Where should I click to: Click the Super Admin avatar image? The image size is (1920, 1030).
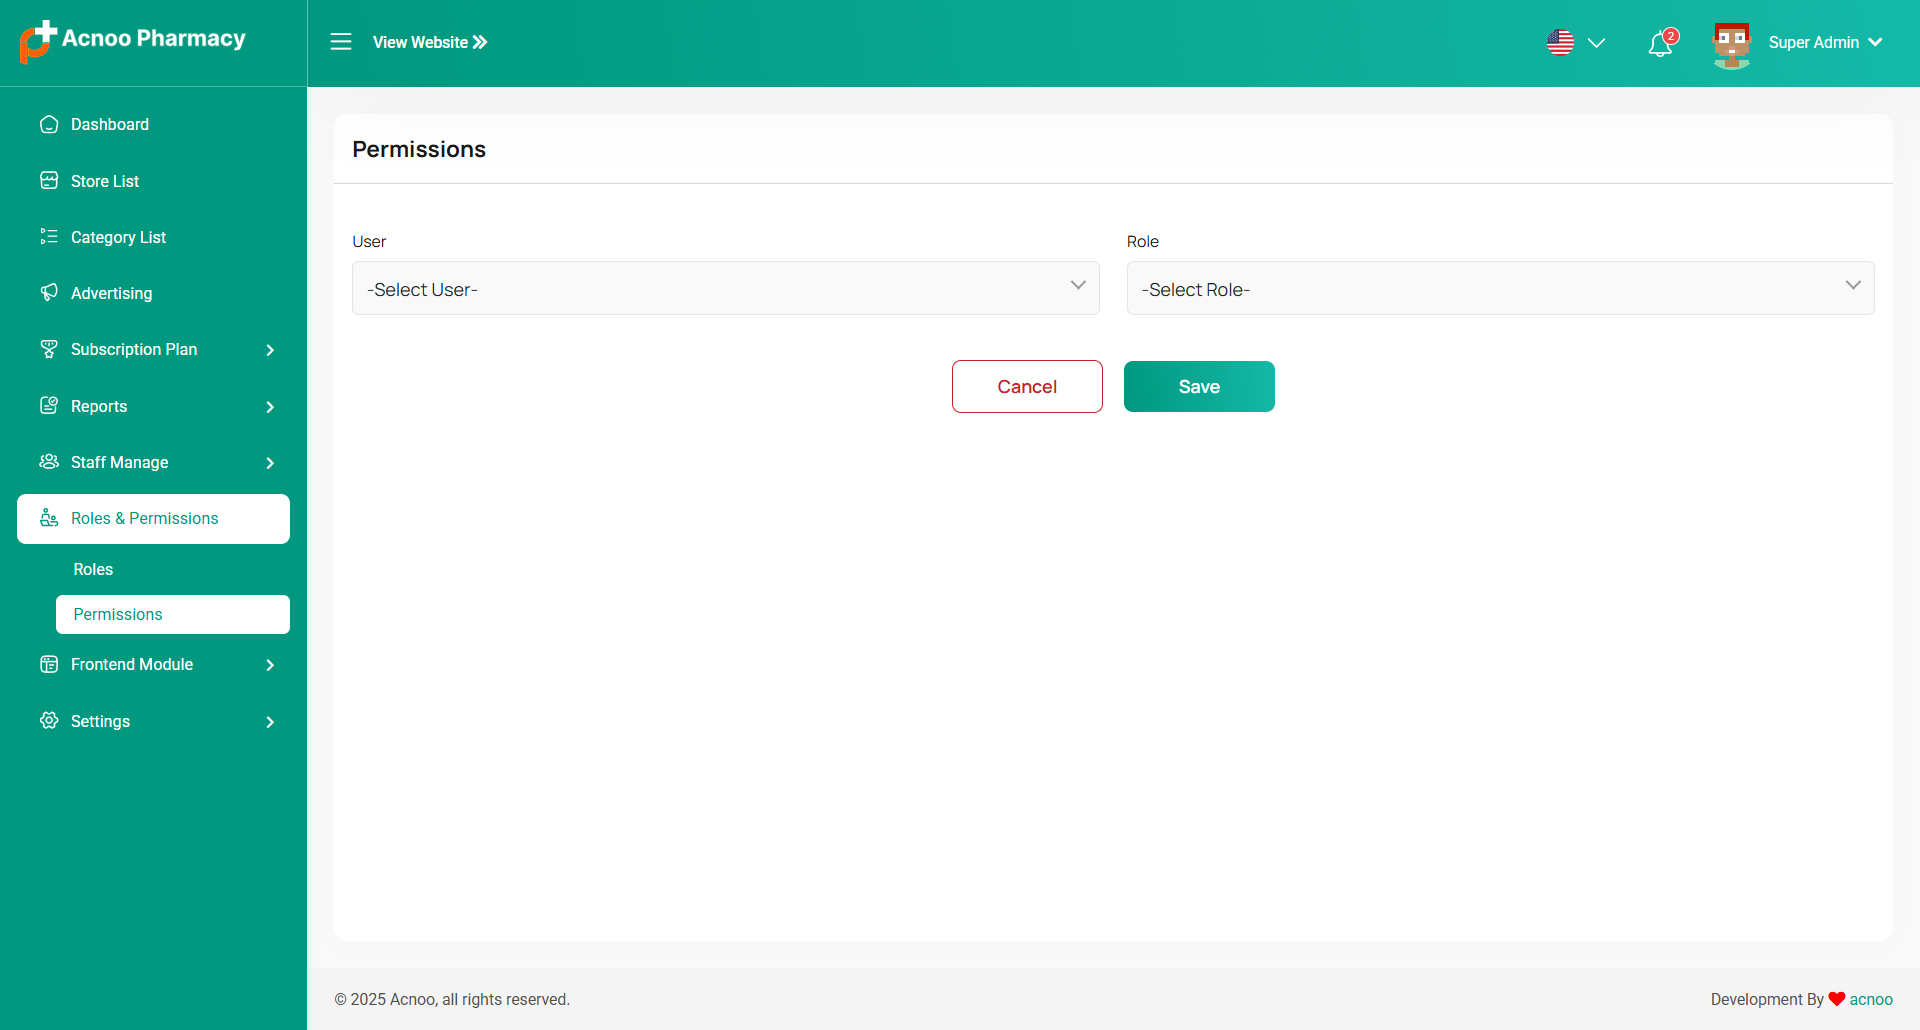[x=1731, y=44]
